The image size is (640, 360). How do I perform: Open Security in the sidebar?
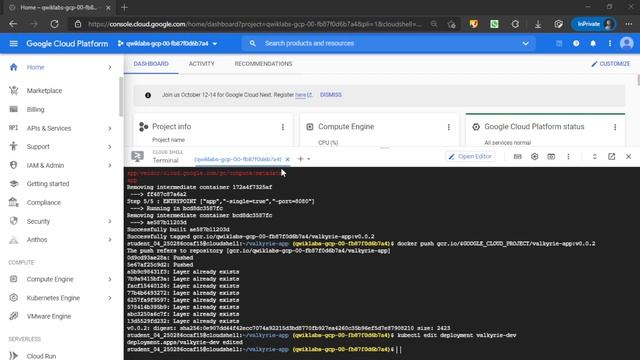coord(38,221)
